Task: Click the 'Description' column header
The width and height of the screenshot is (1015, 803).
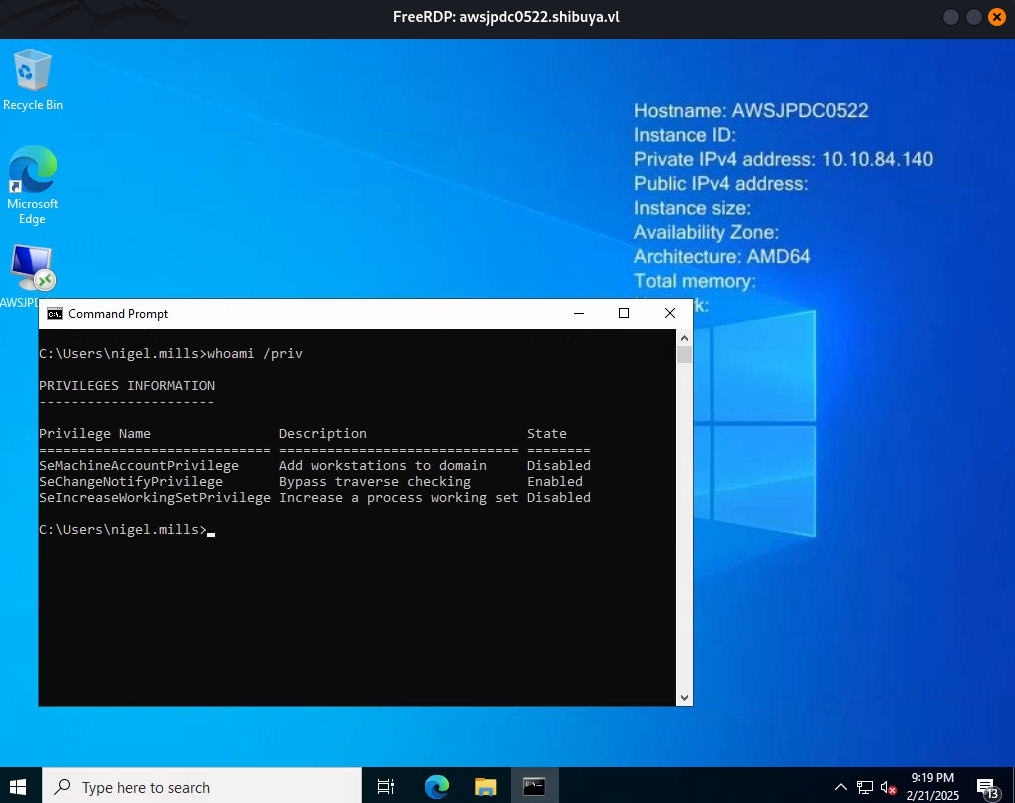Action: (x=322, y=434)
